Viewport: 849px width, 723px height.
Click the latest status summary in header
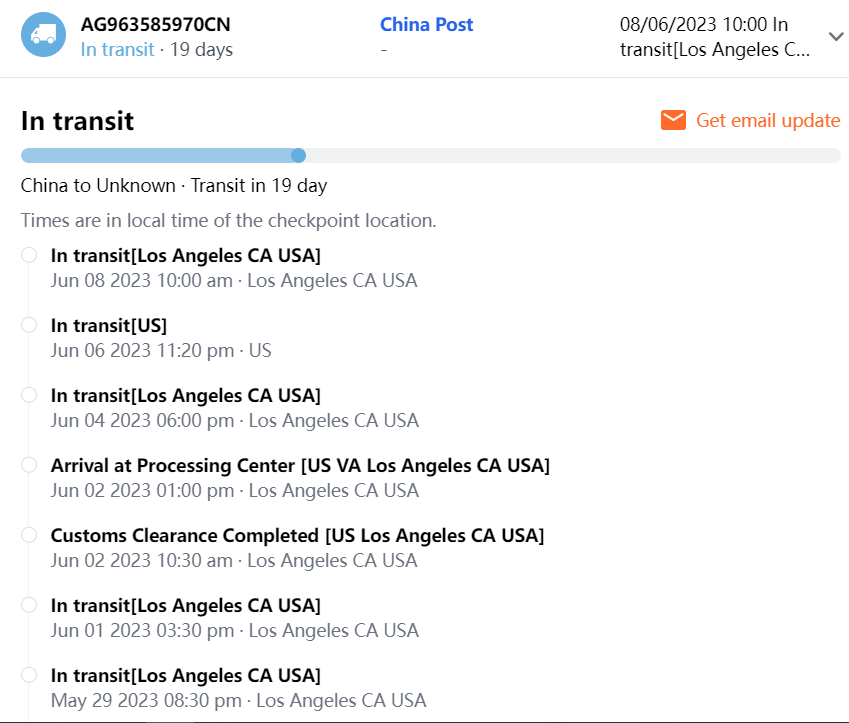[715, 37]
